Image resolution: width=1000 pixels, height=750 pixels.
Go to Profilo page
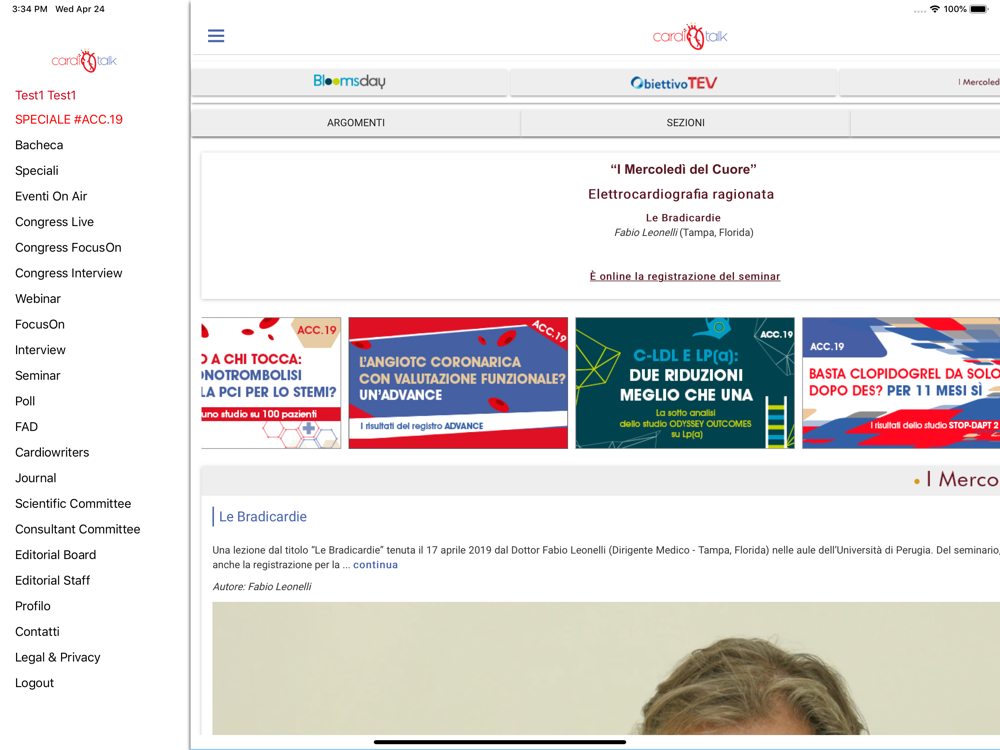(33, 606)
